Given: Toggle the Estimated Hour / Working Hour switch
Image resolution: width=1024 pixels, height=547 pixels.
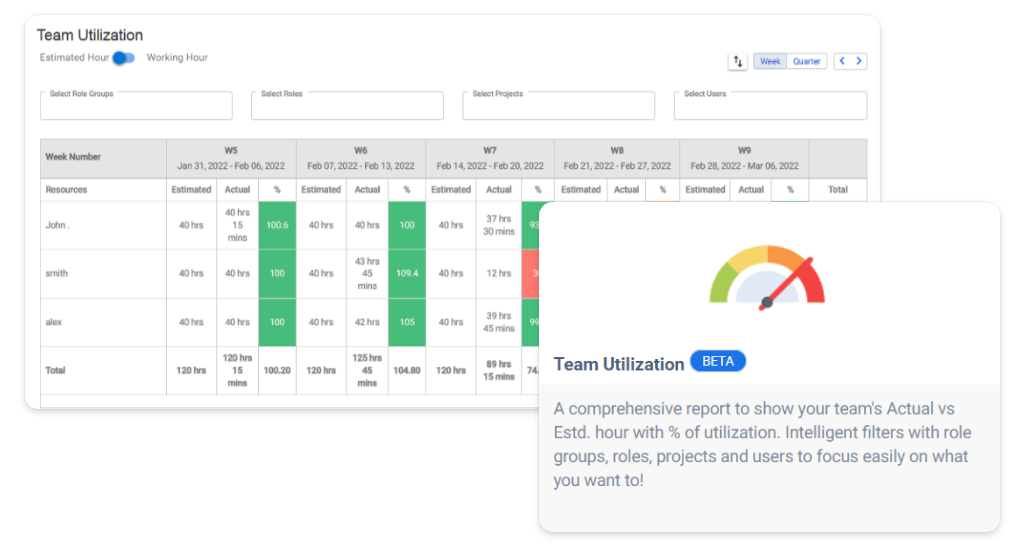Looking at the screenshot, I should tap(124, 58).
